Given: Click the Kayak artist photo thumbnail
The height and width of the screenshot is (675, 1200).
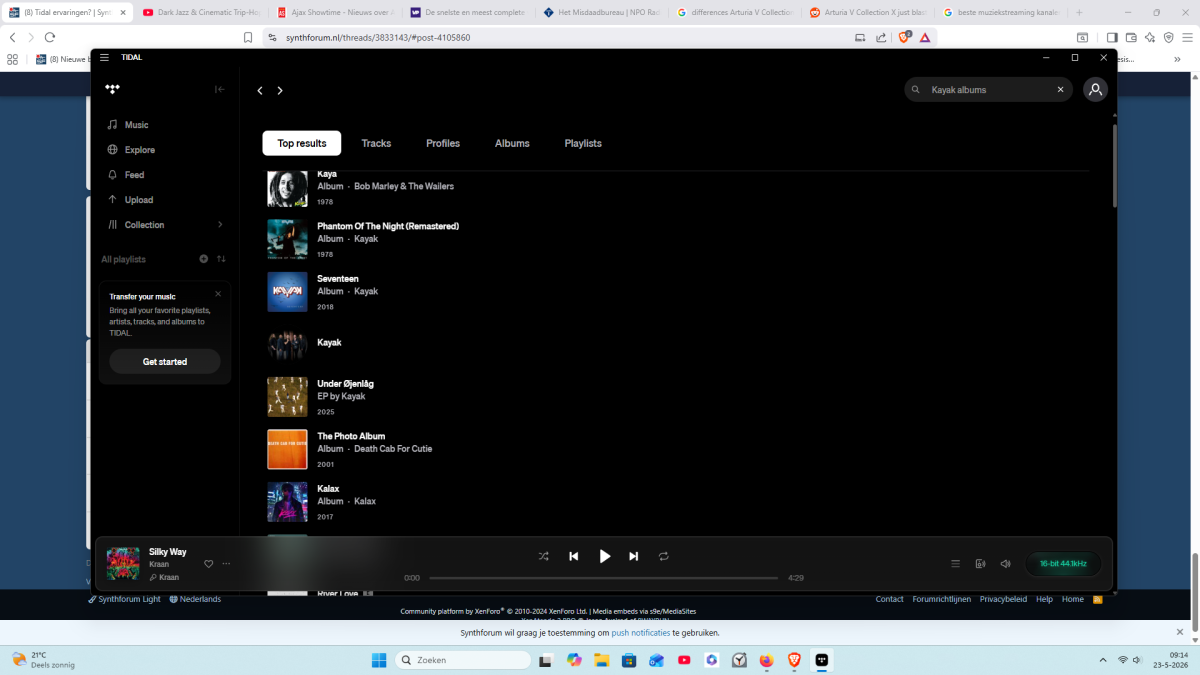Looking at the screenshot, I should pos(287,344).
